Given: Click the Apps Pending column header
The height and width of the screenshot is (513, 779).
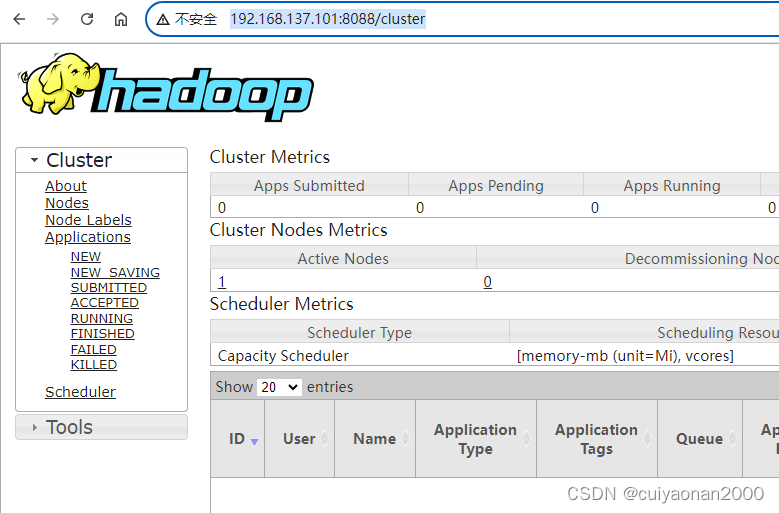Looking at the screenshot, I should pos(496,186).
